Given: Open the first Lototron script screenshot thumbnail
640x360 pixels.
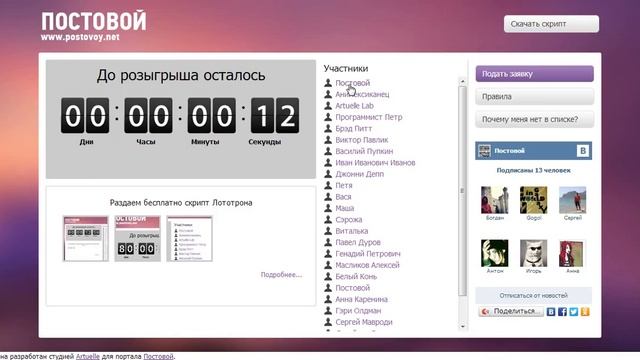Looking at the screenshot, I should click(86, 239).
